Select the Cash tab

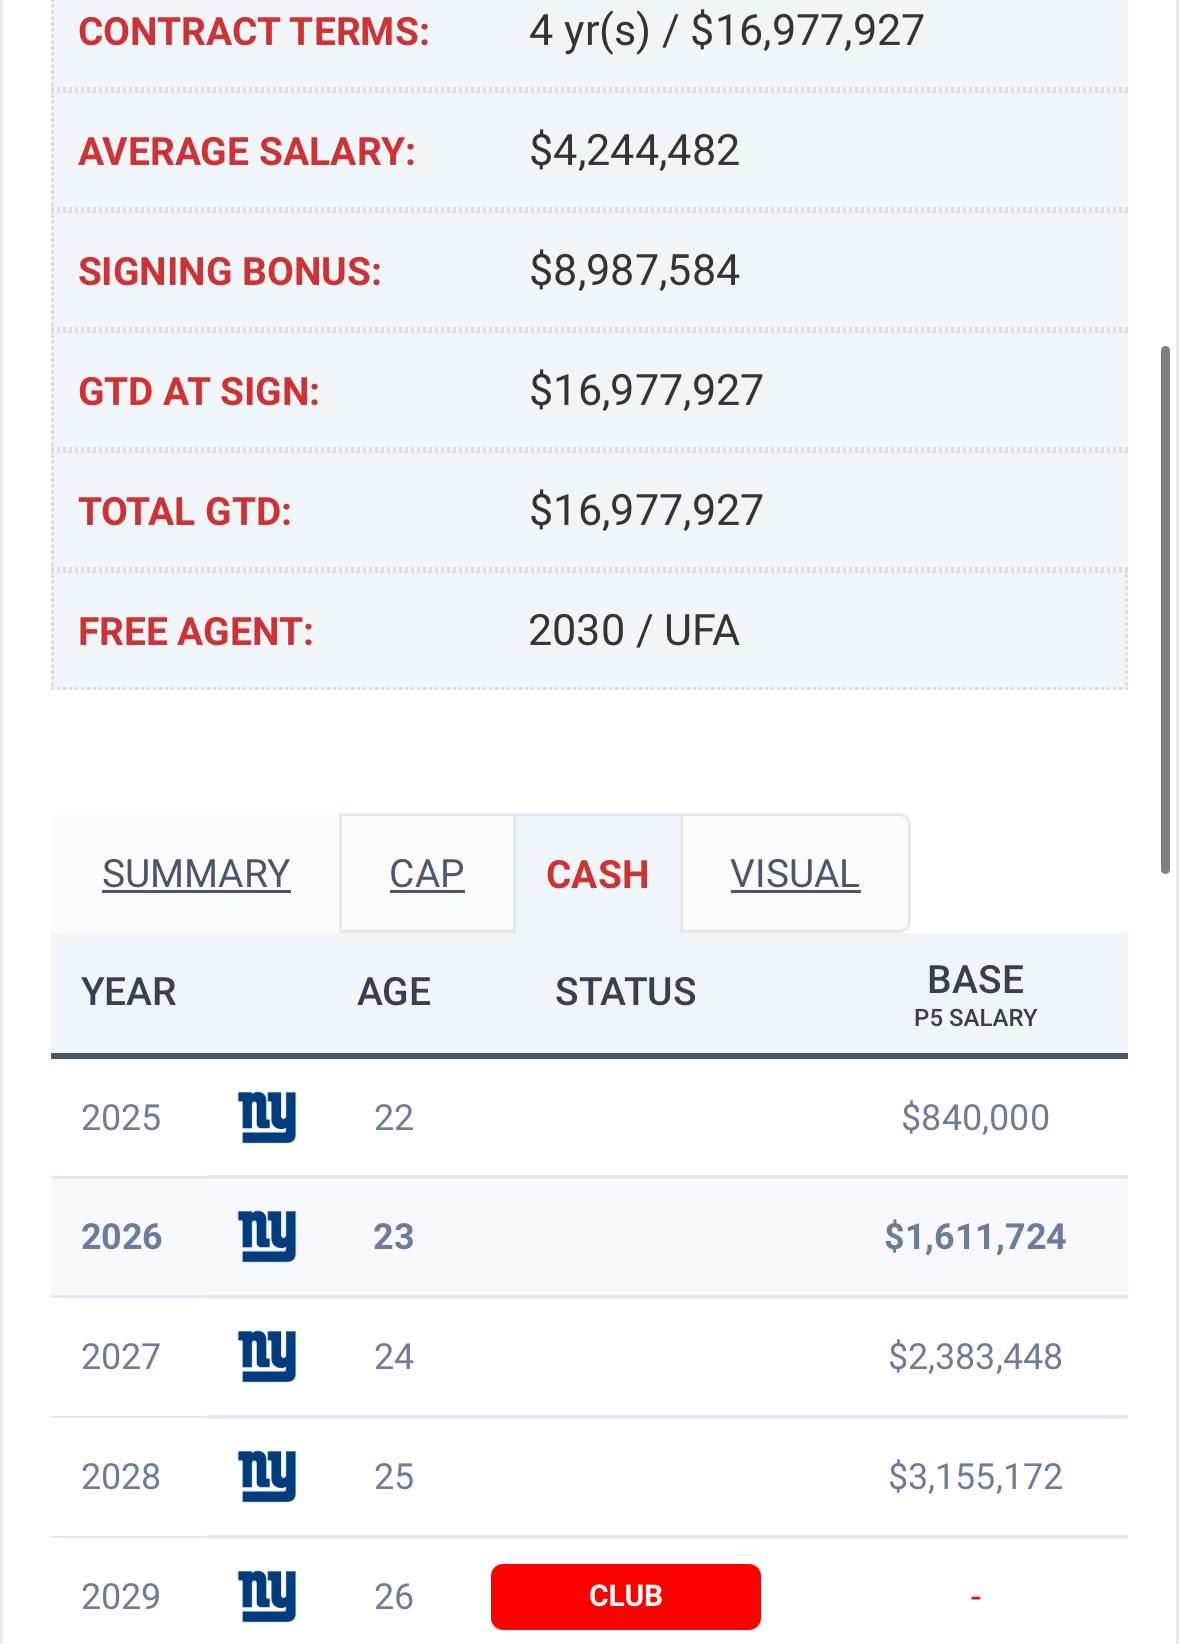coord(598,874)
